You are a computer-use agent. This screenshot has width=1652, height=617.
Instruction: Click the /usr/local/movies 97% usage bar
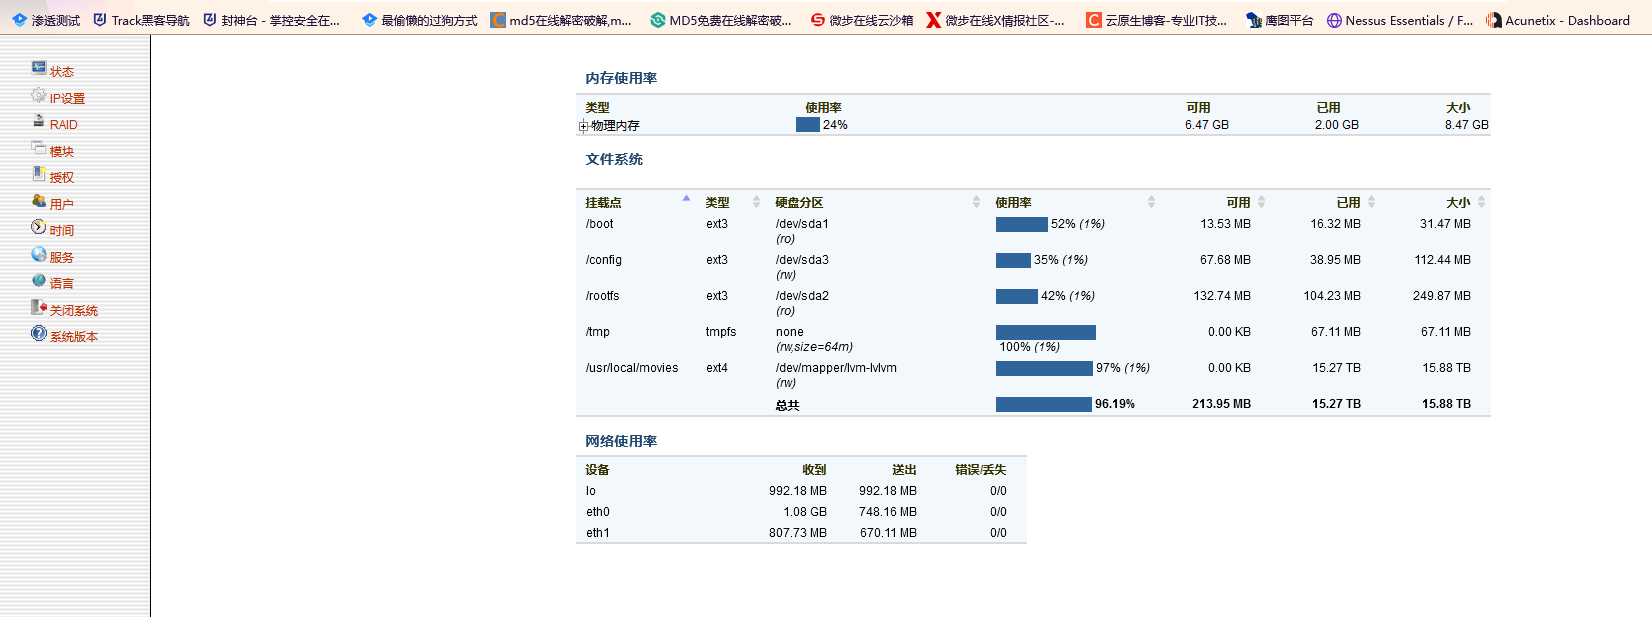coord(1044,368)
